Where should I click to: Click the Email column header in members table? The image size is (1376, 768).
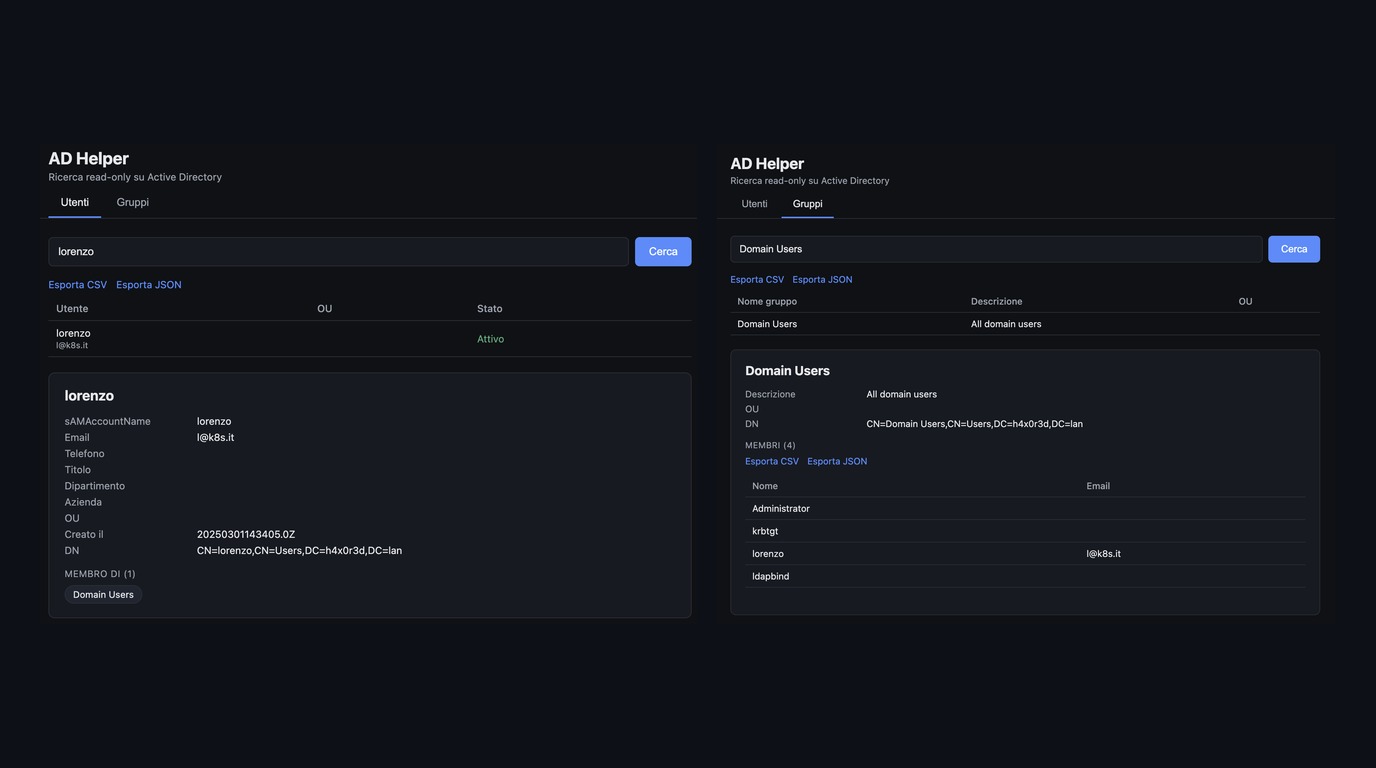[x=1098, y=487]
